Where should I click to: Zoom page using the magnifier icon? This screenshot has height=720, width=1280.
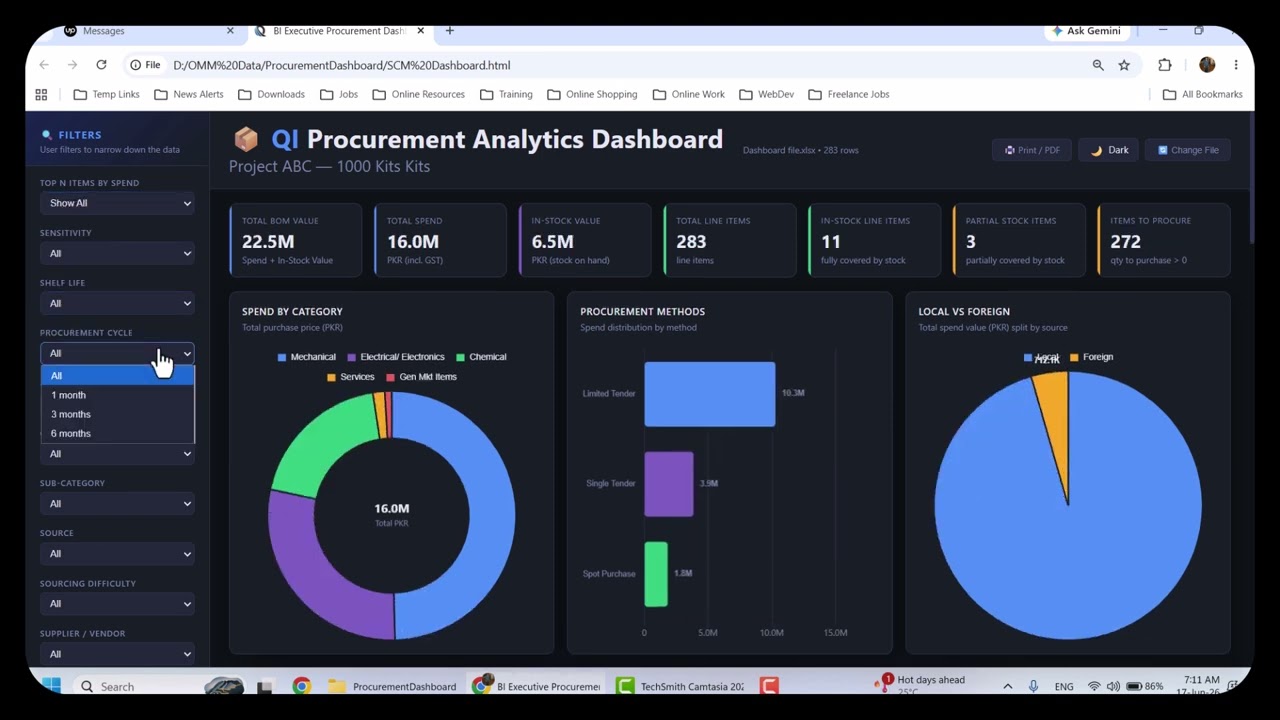(1098, 65)
